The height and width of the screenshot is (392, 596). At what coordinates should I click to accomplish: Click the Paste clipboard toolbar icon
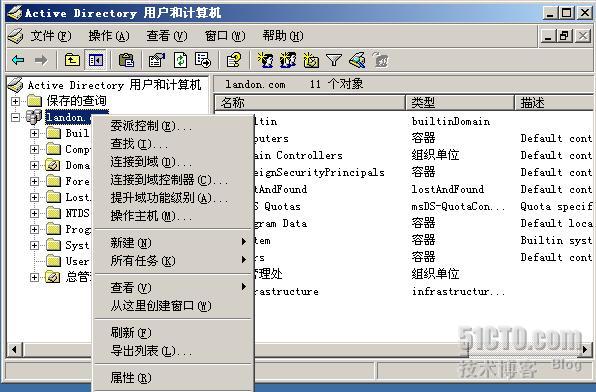tap(126, 60)
